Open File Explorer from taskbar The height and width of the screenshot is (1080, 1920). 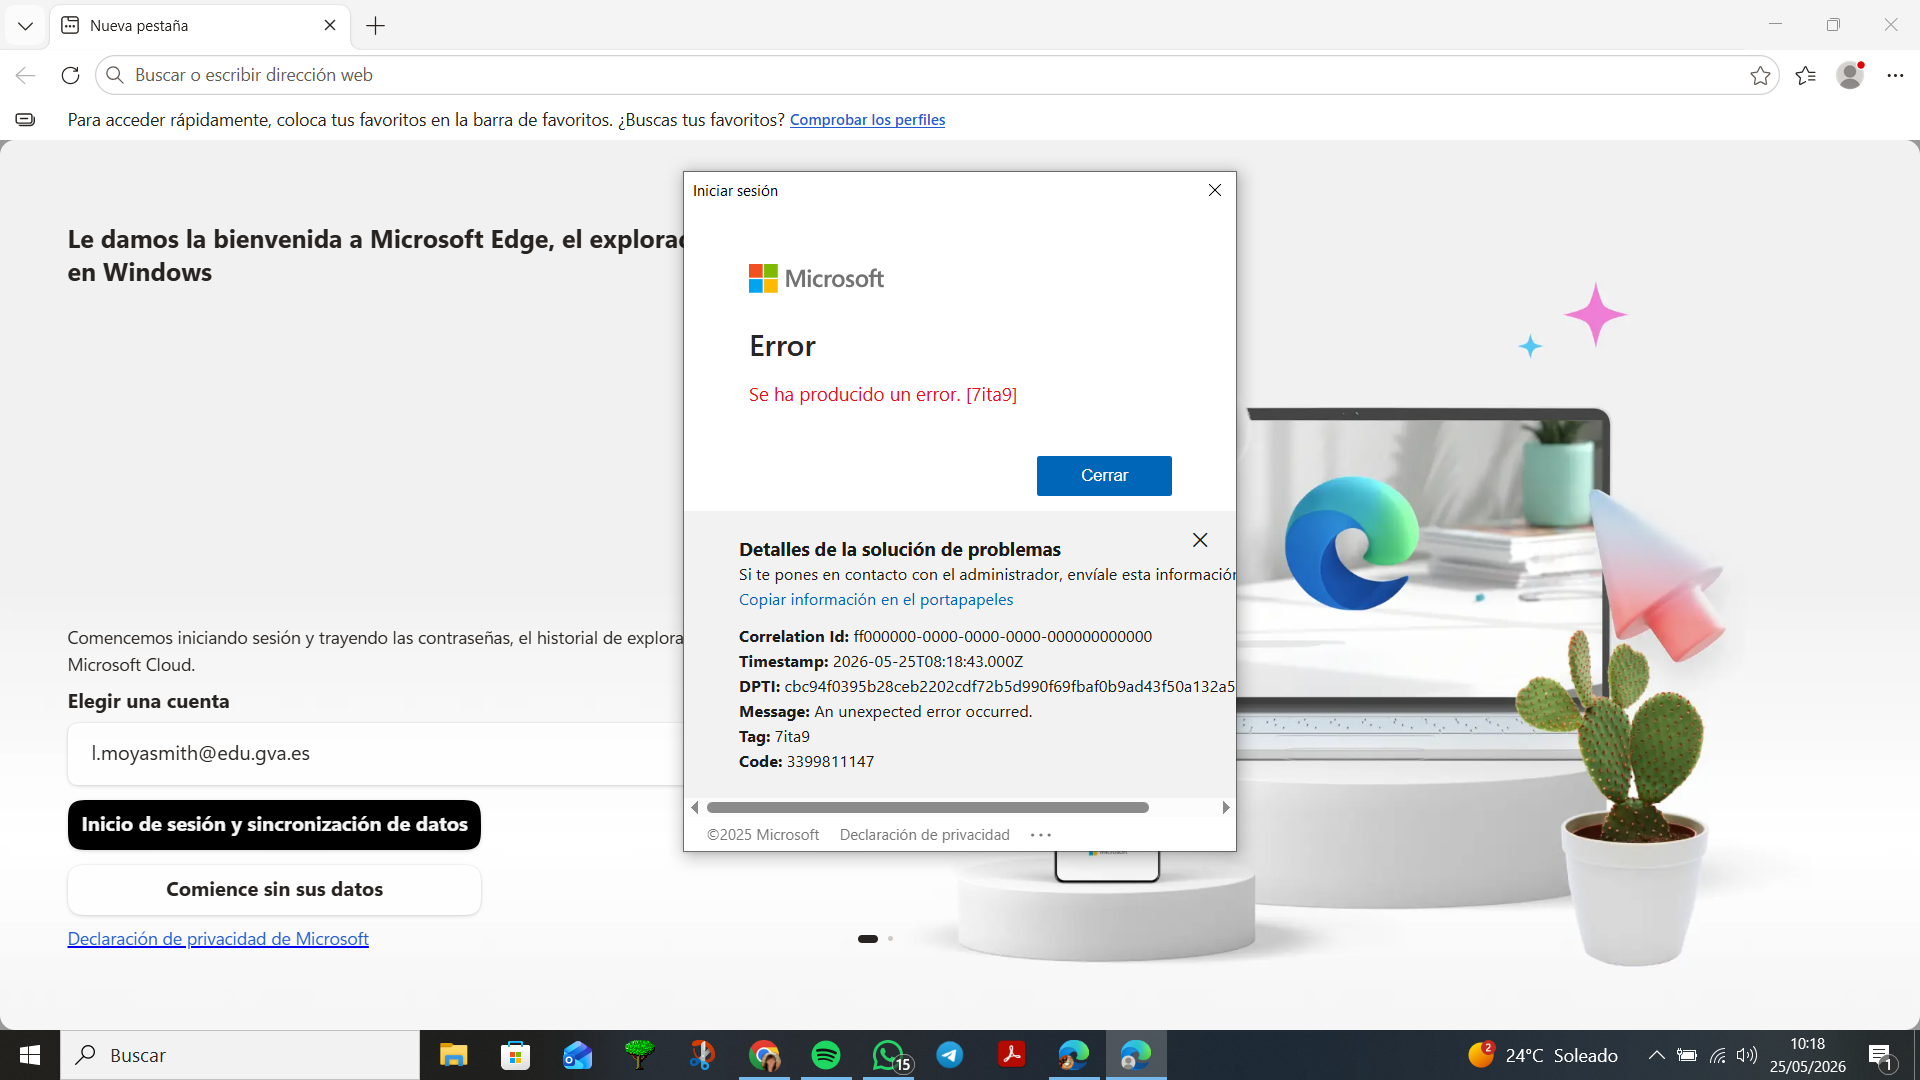[453, 1055]
